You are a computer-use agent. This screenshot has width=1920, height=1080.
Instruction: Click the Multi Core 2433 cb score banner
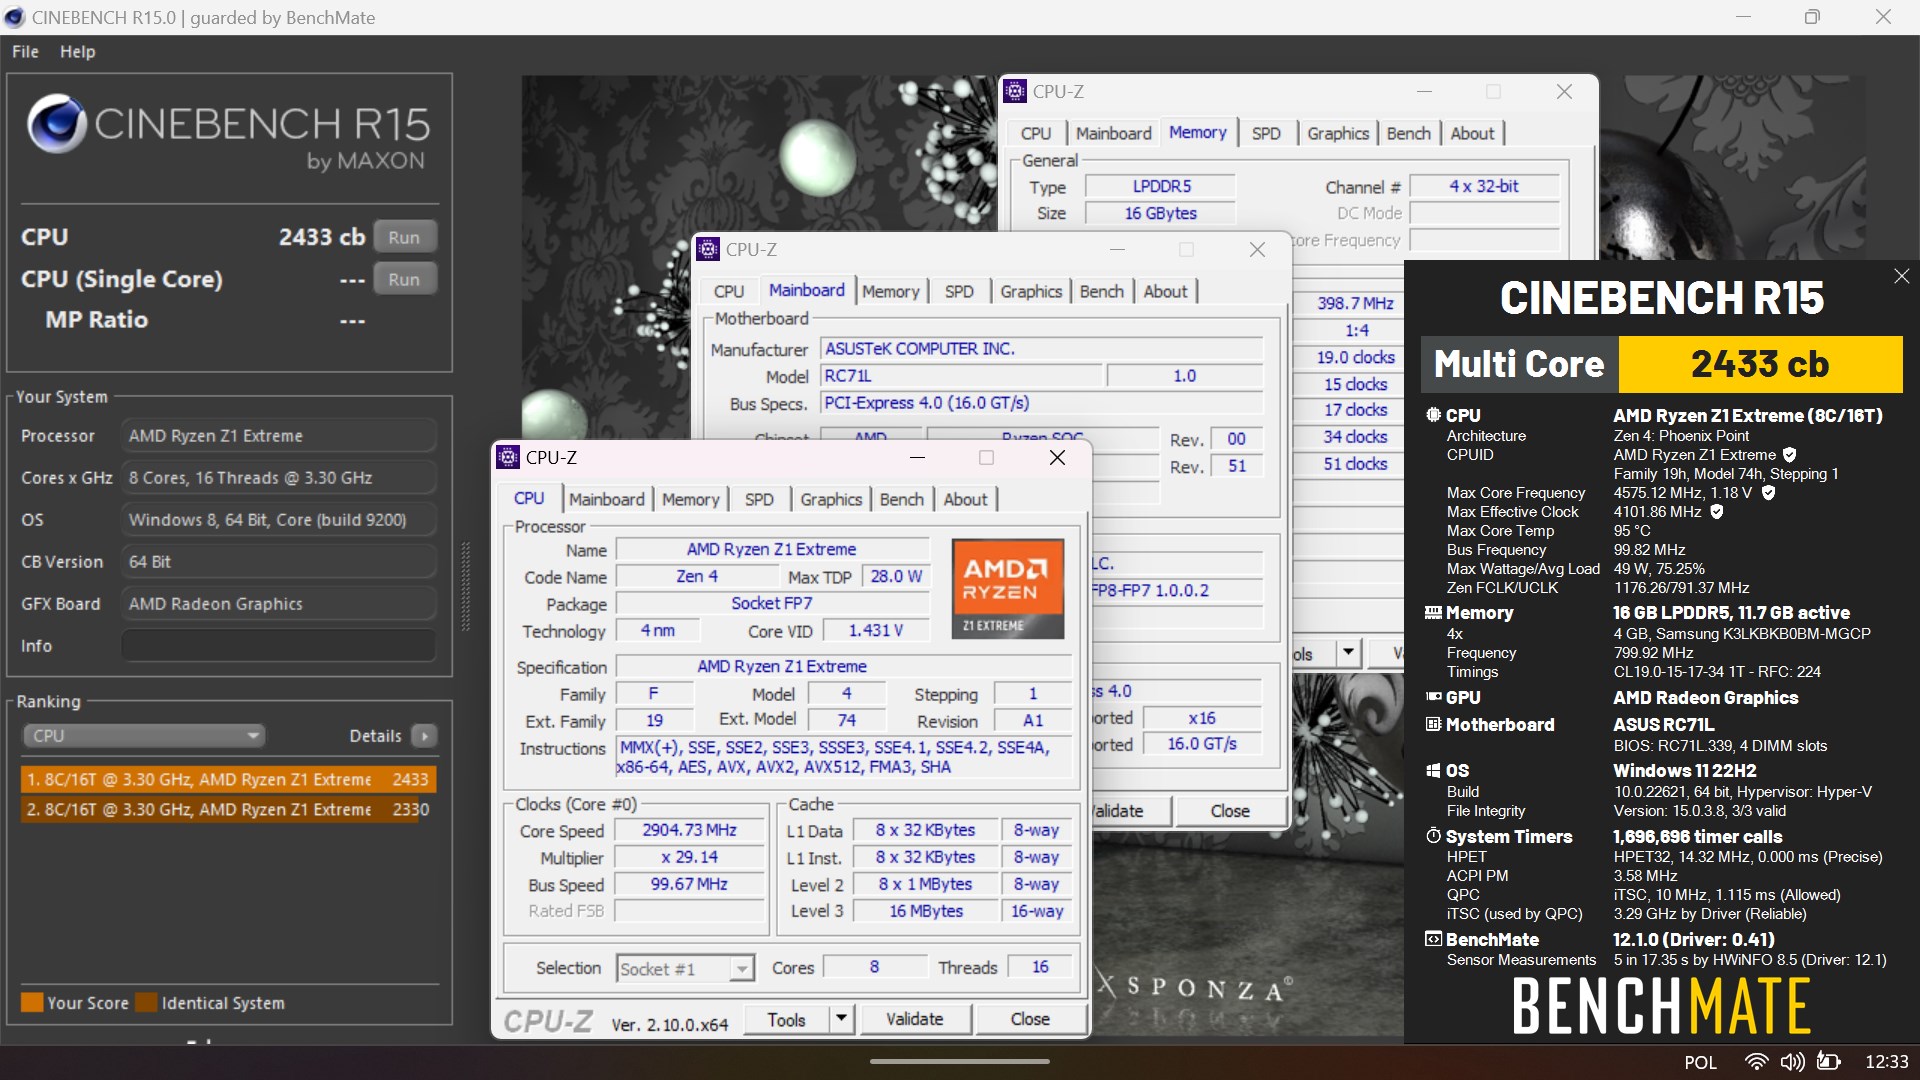point(1661,364)
